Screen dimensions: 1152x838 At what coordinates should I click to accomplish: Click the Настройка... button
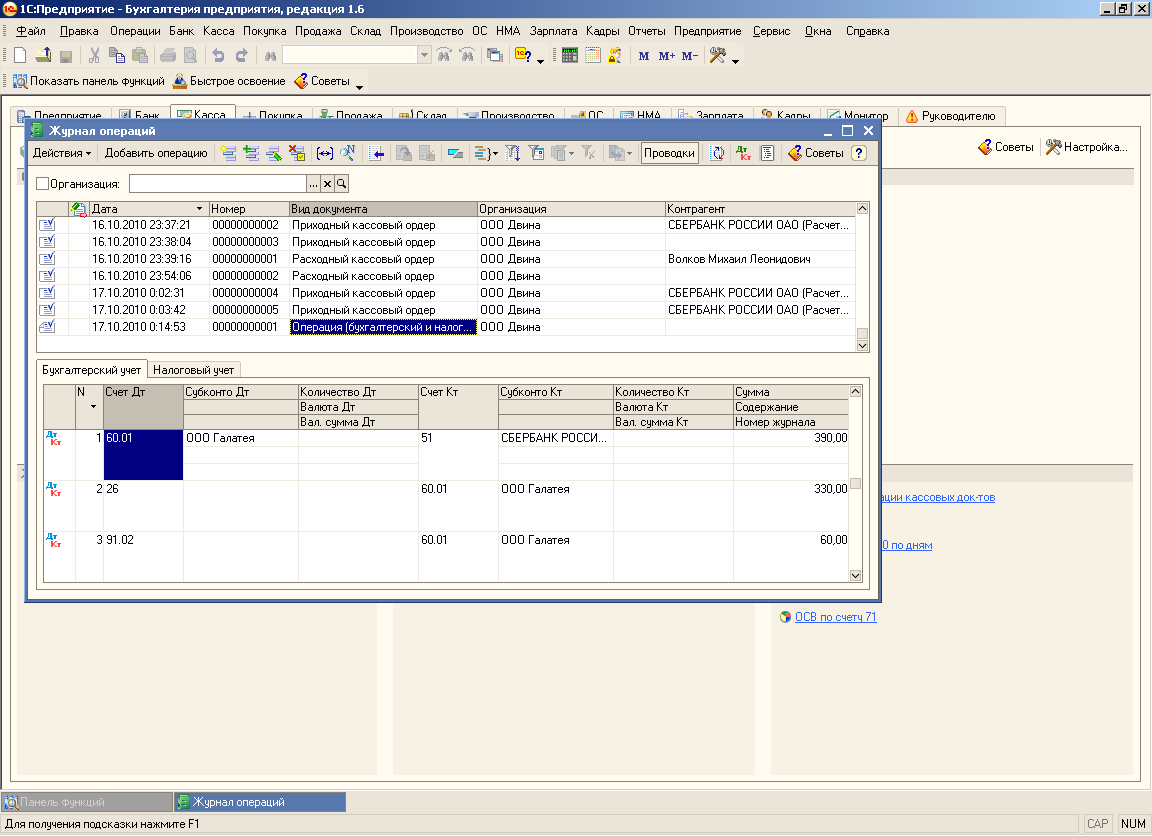click(x=1086, y=147)
